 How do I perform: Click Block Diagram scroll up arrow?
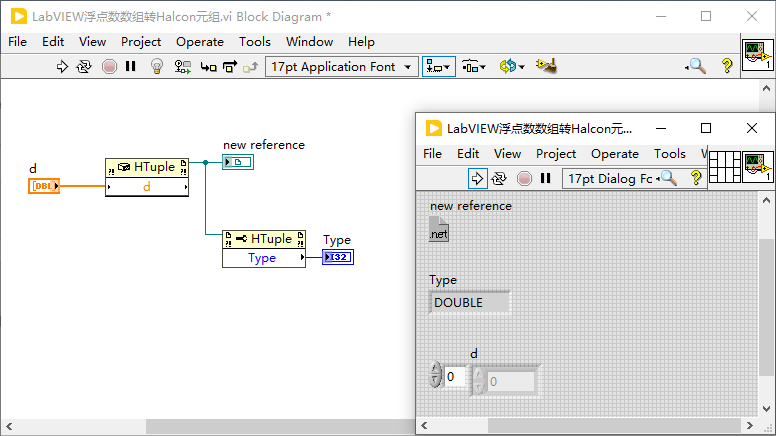point(766,89)
